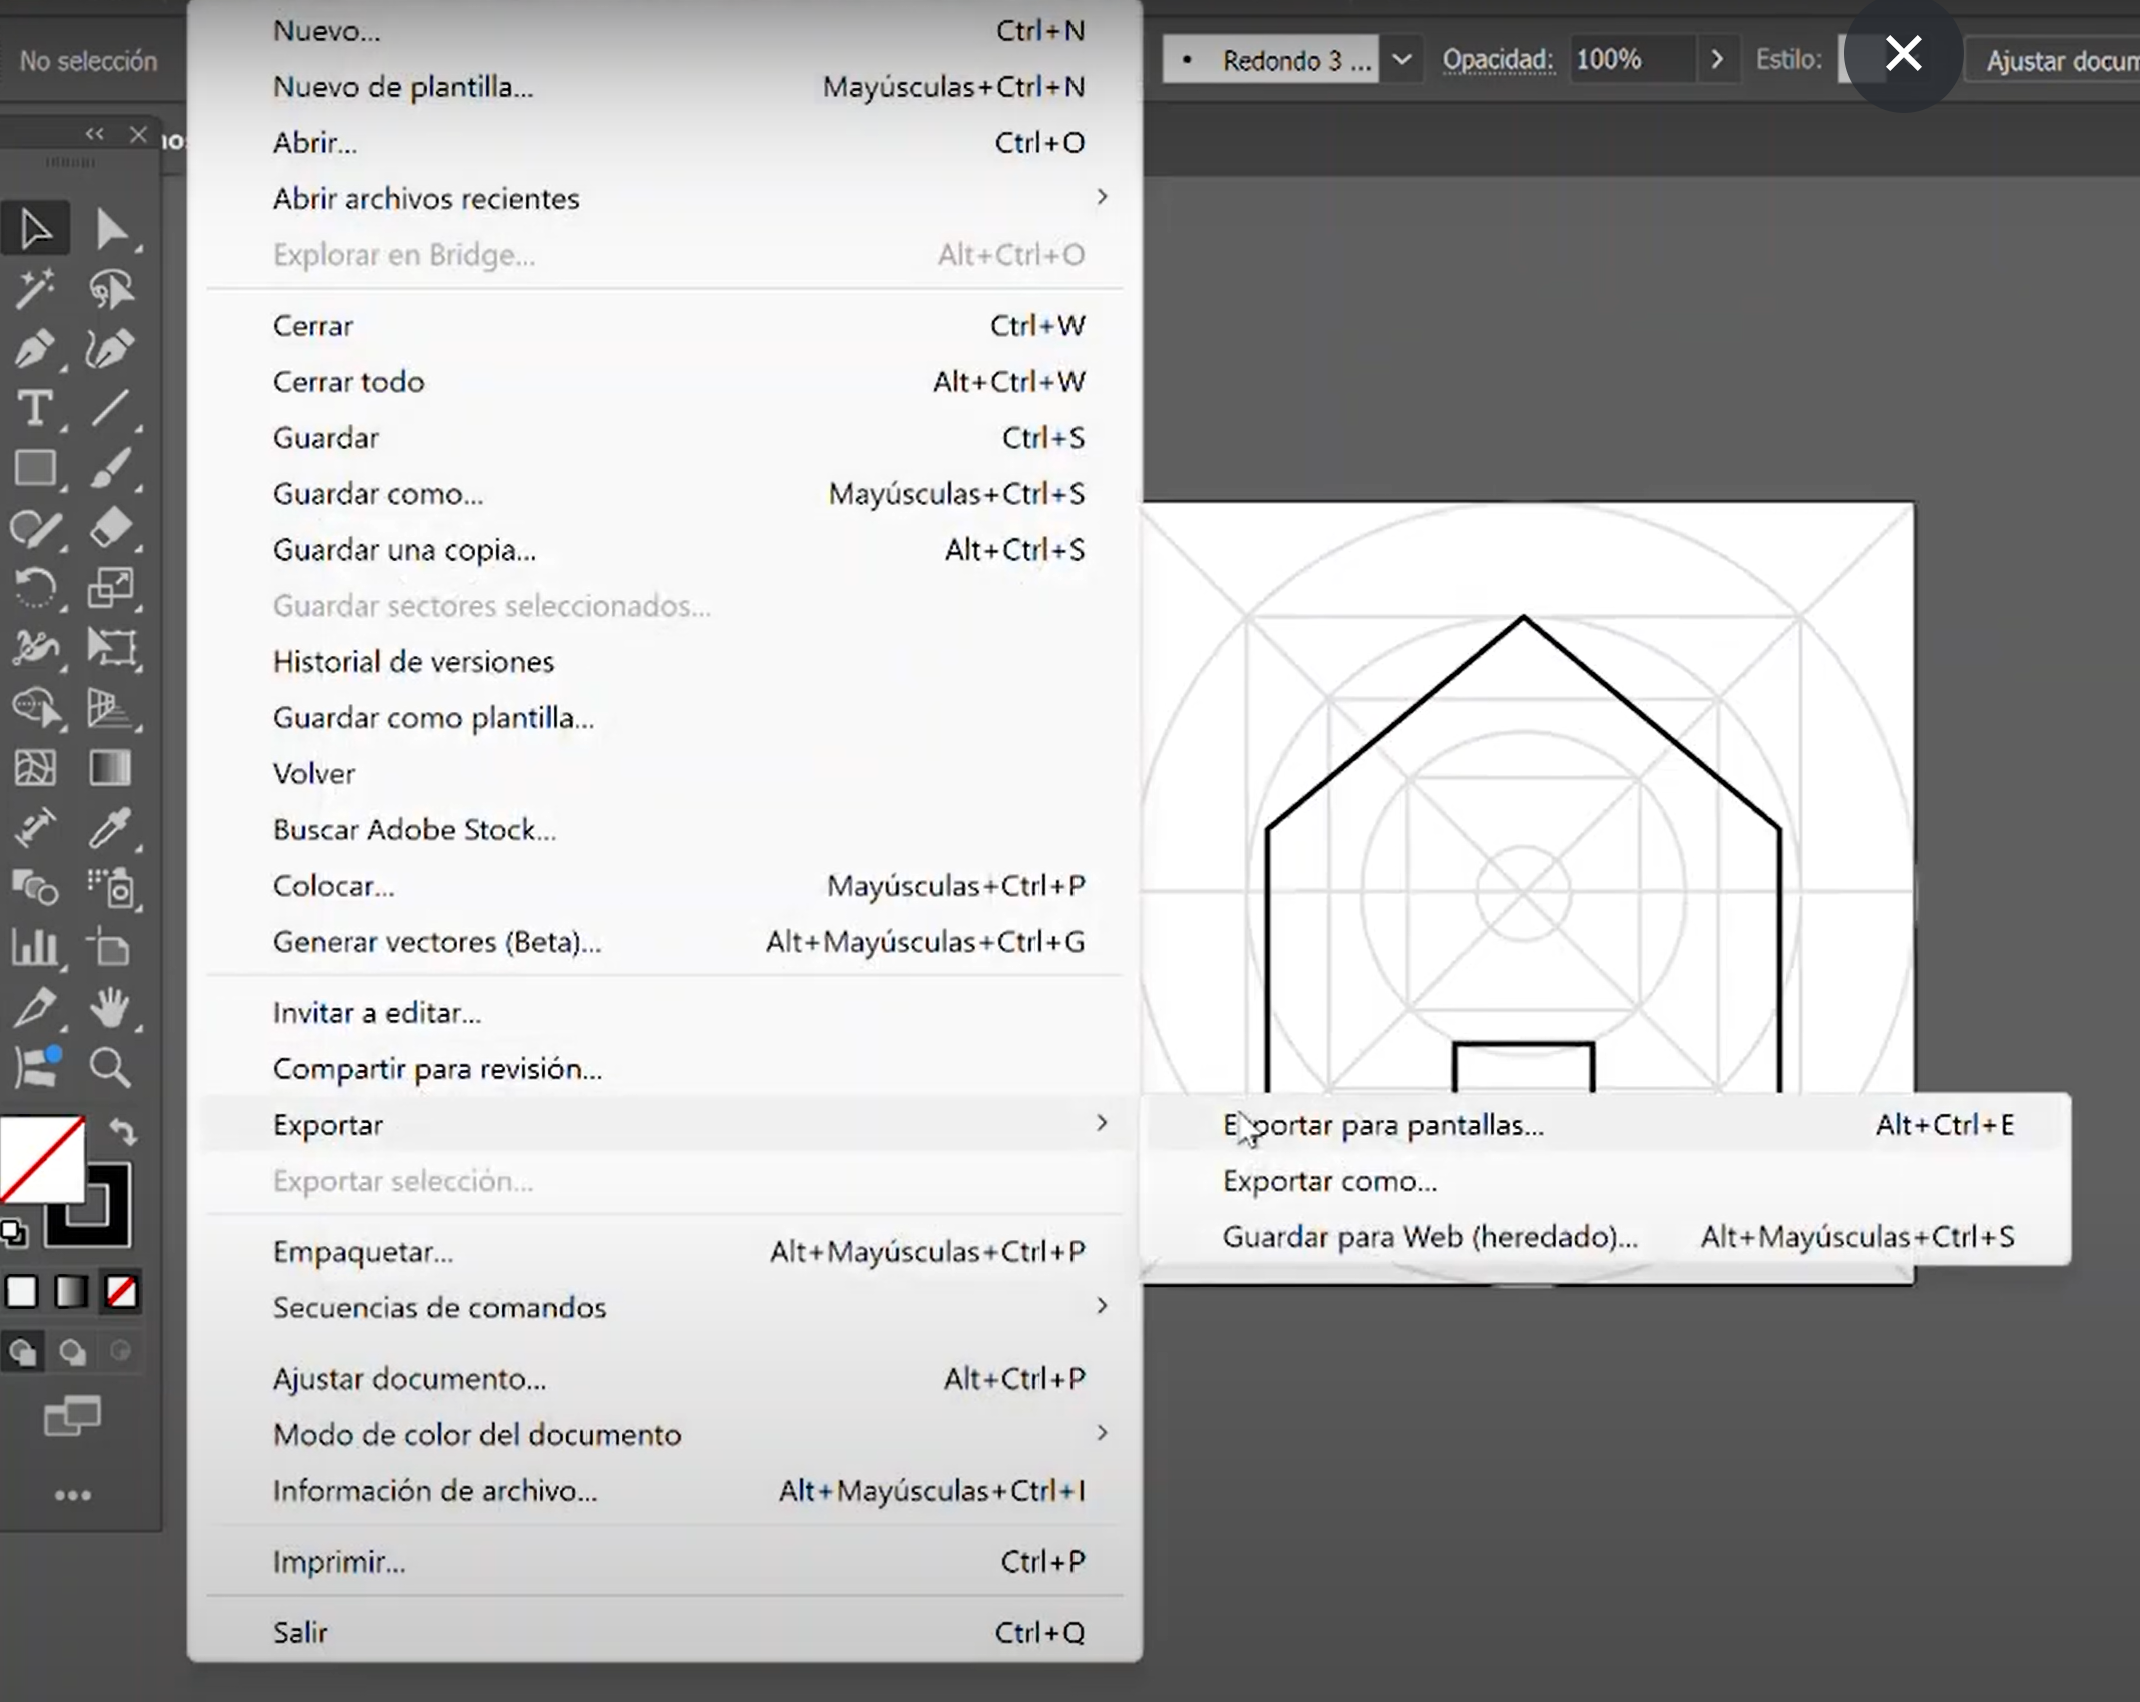Choose Exportar para pantallas
Image resolution: width=2140 pixels, height=1702 pixels.
[1383, 1125]
